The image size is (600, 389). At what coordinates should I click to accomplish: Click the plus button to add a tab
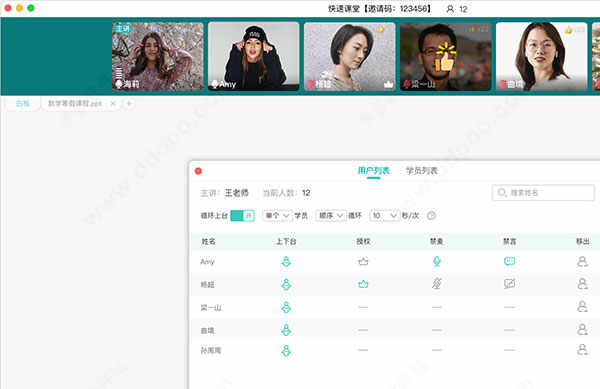click(129, 103)
